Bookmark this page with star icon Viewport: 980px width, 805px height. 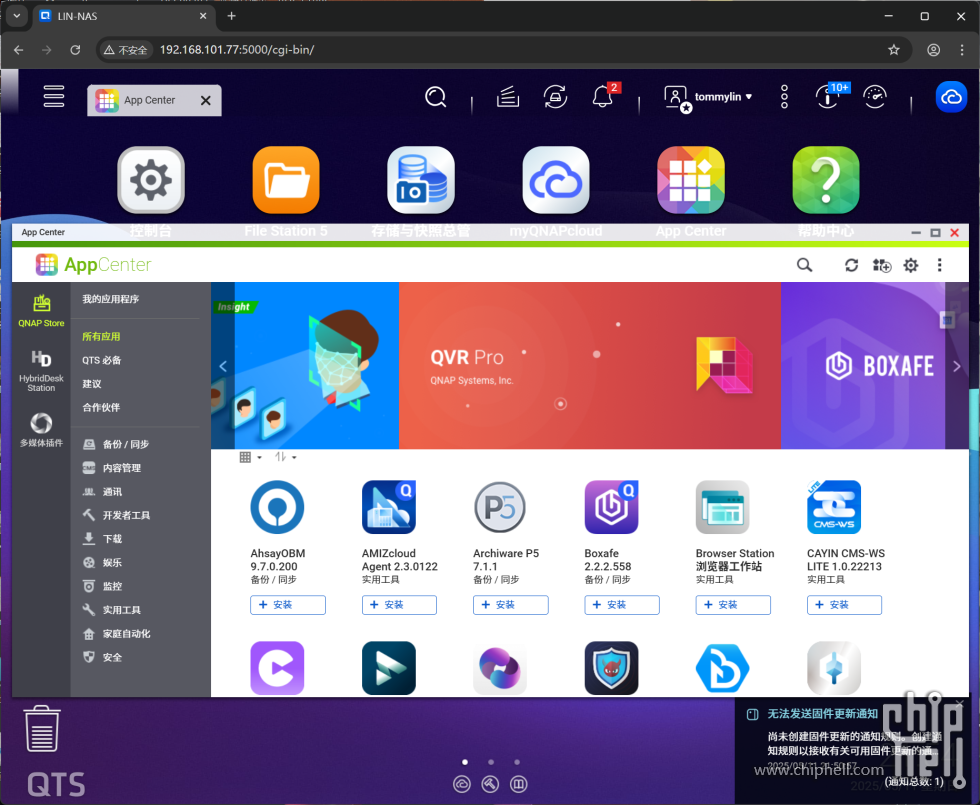pyautogui.click(x=894, y=49)
